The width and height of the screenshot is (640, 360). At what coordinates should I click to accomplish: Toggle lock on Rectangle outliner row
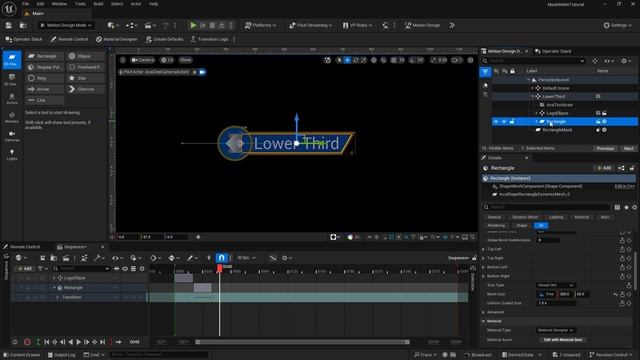(x=512, y=122)
